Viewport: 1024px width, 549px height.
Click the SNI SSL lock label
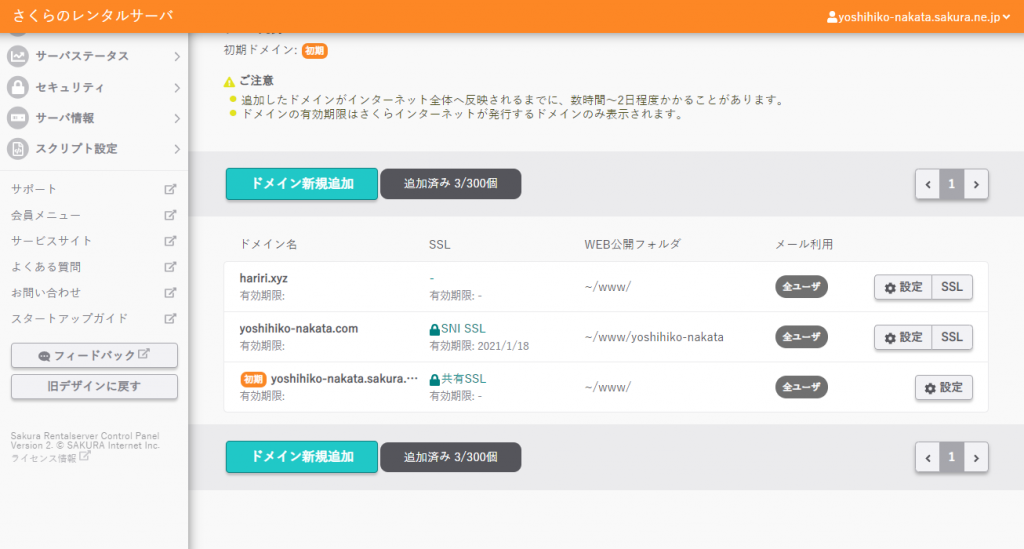[x=457, y=329]
